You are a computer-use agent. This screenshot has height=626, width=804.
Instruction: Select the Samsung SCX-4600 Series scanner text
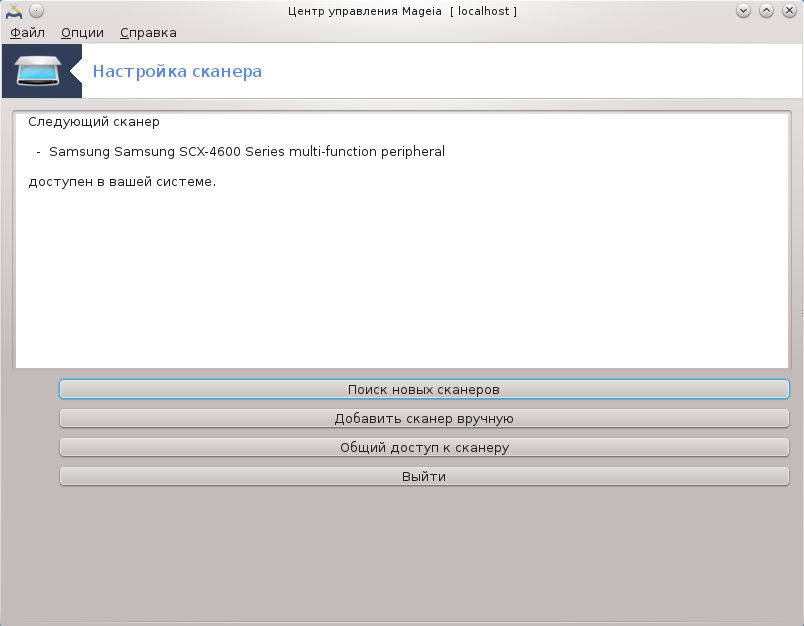click(247, 152)
